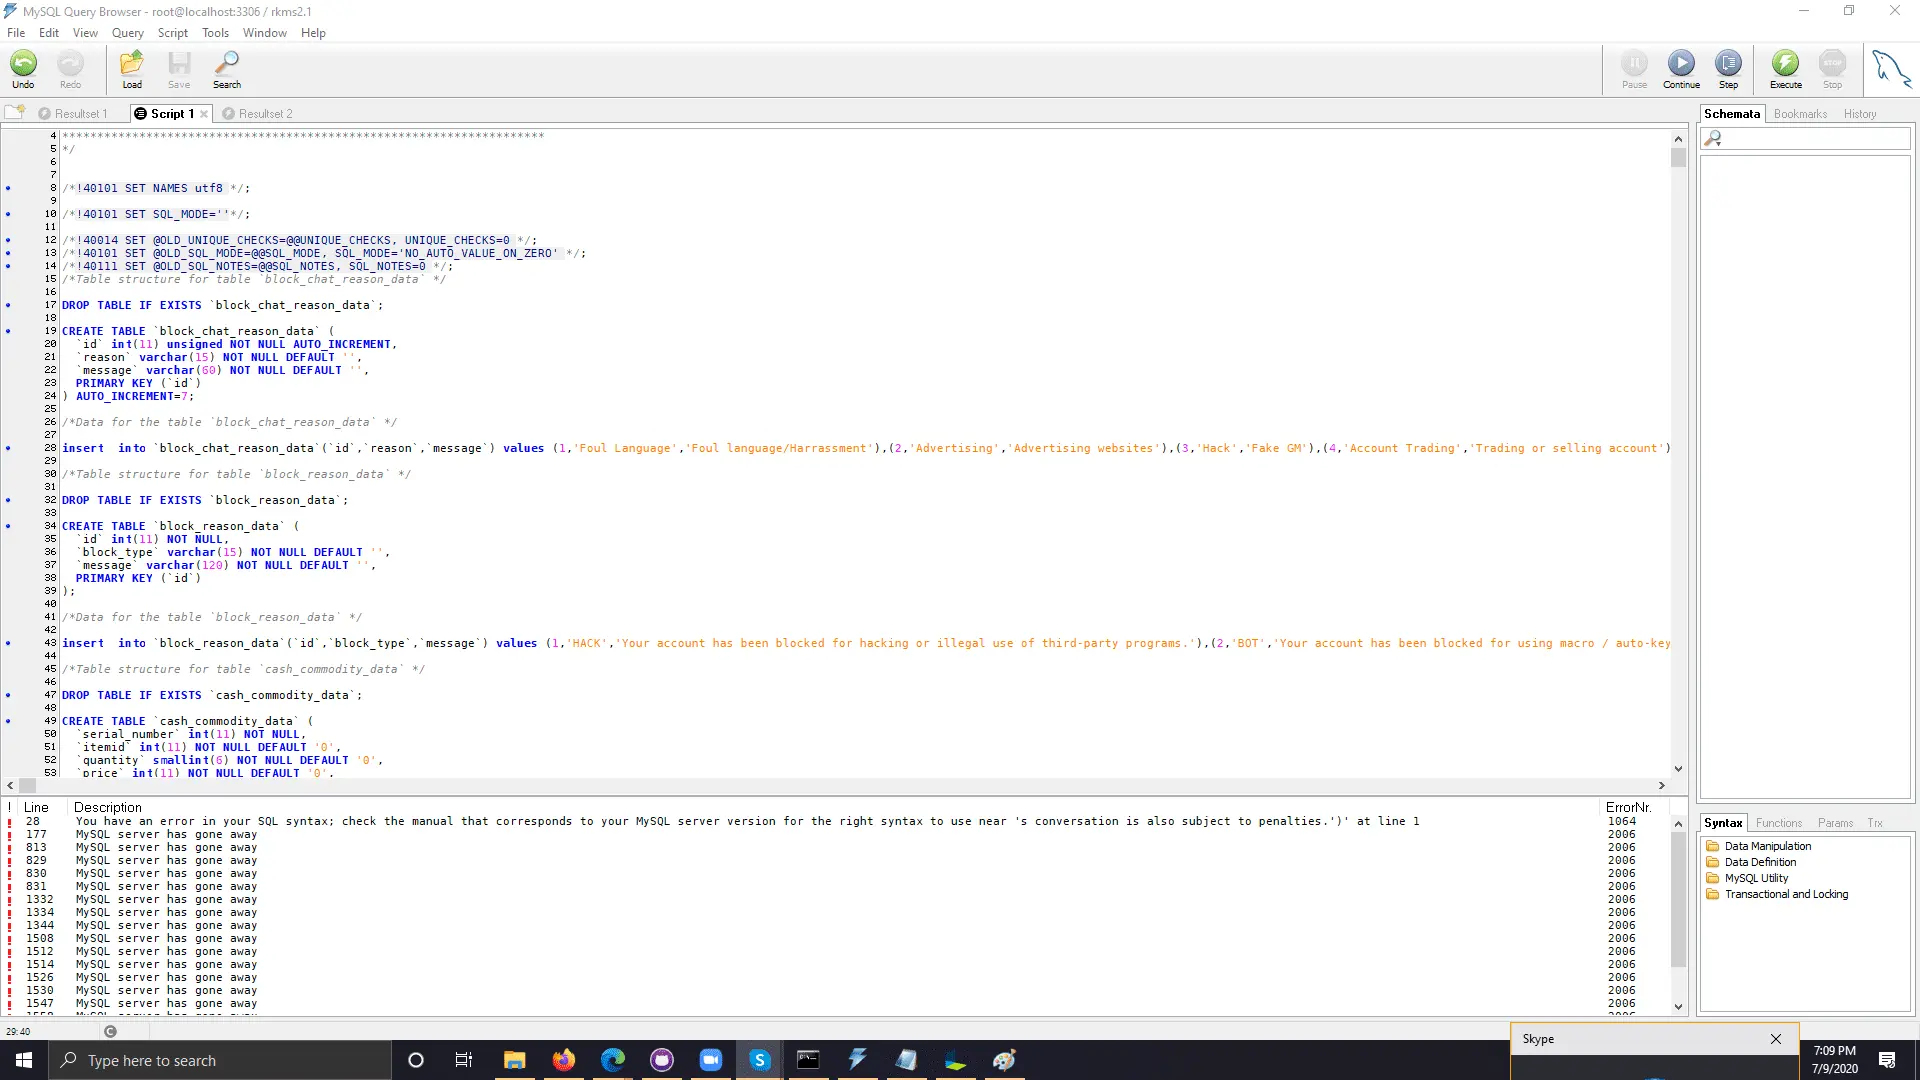Viewport: 1920px width, 1080px height.
Task: Switch to the Params tab
Action: pyautogui.click(x=1835, y=823)
